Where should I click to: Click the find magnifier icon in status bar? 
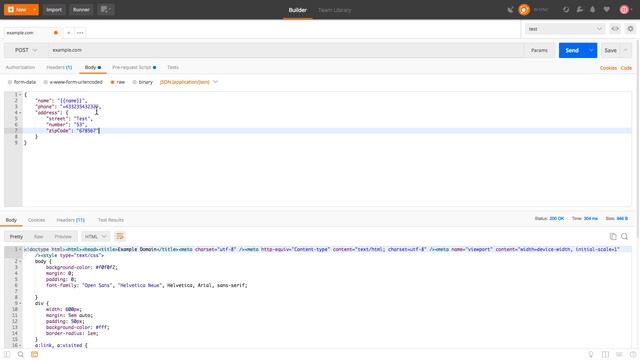coord(20,354)
